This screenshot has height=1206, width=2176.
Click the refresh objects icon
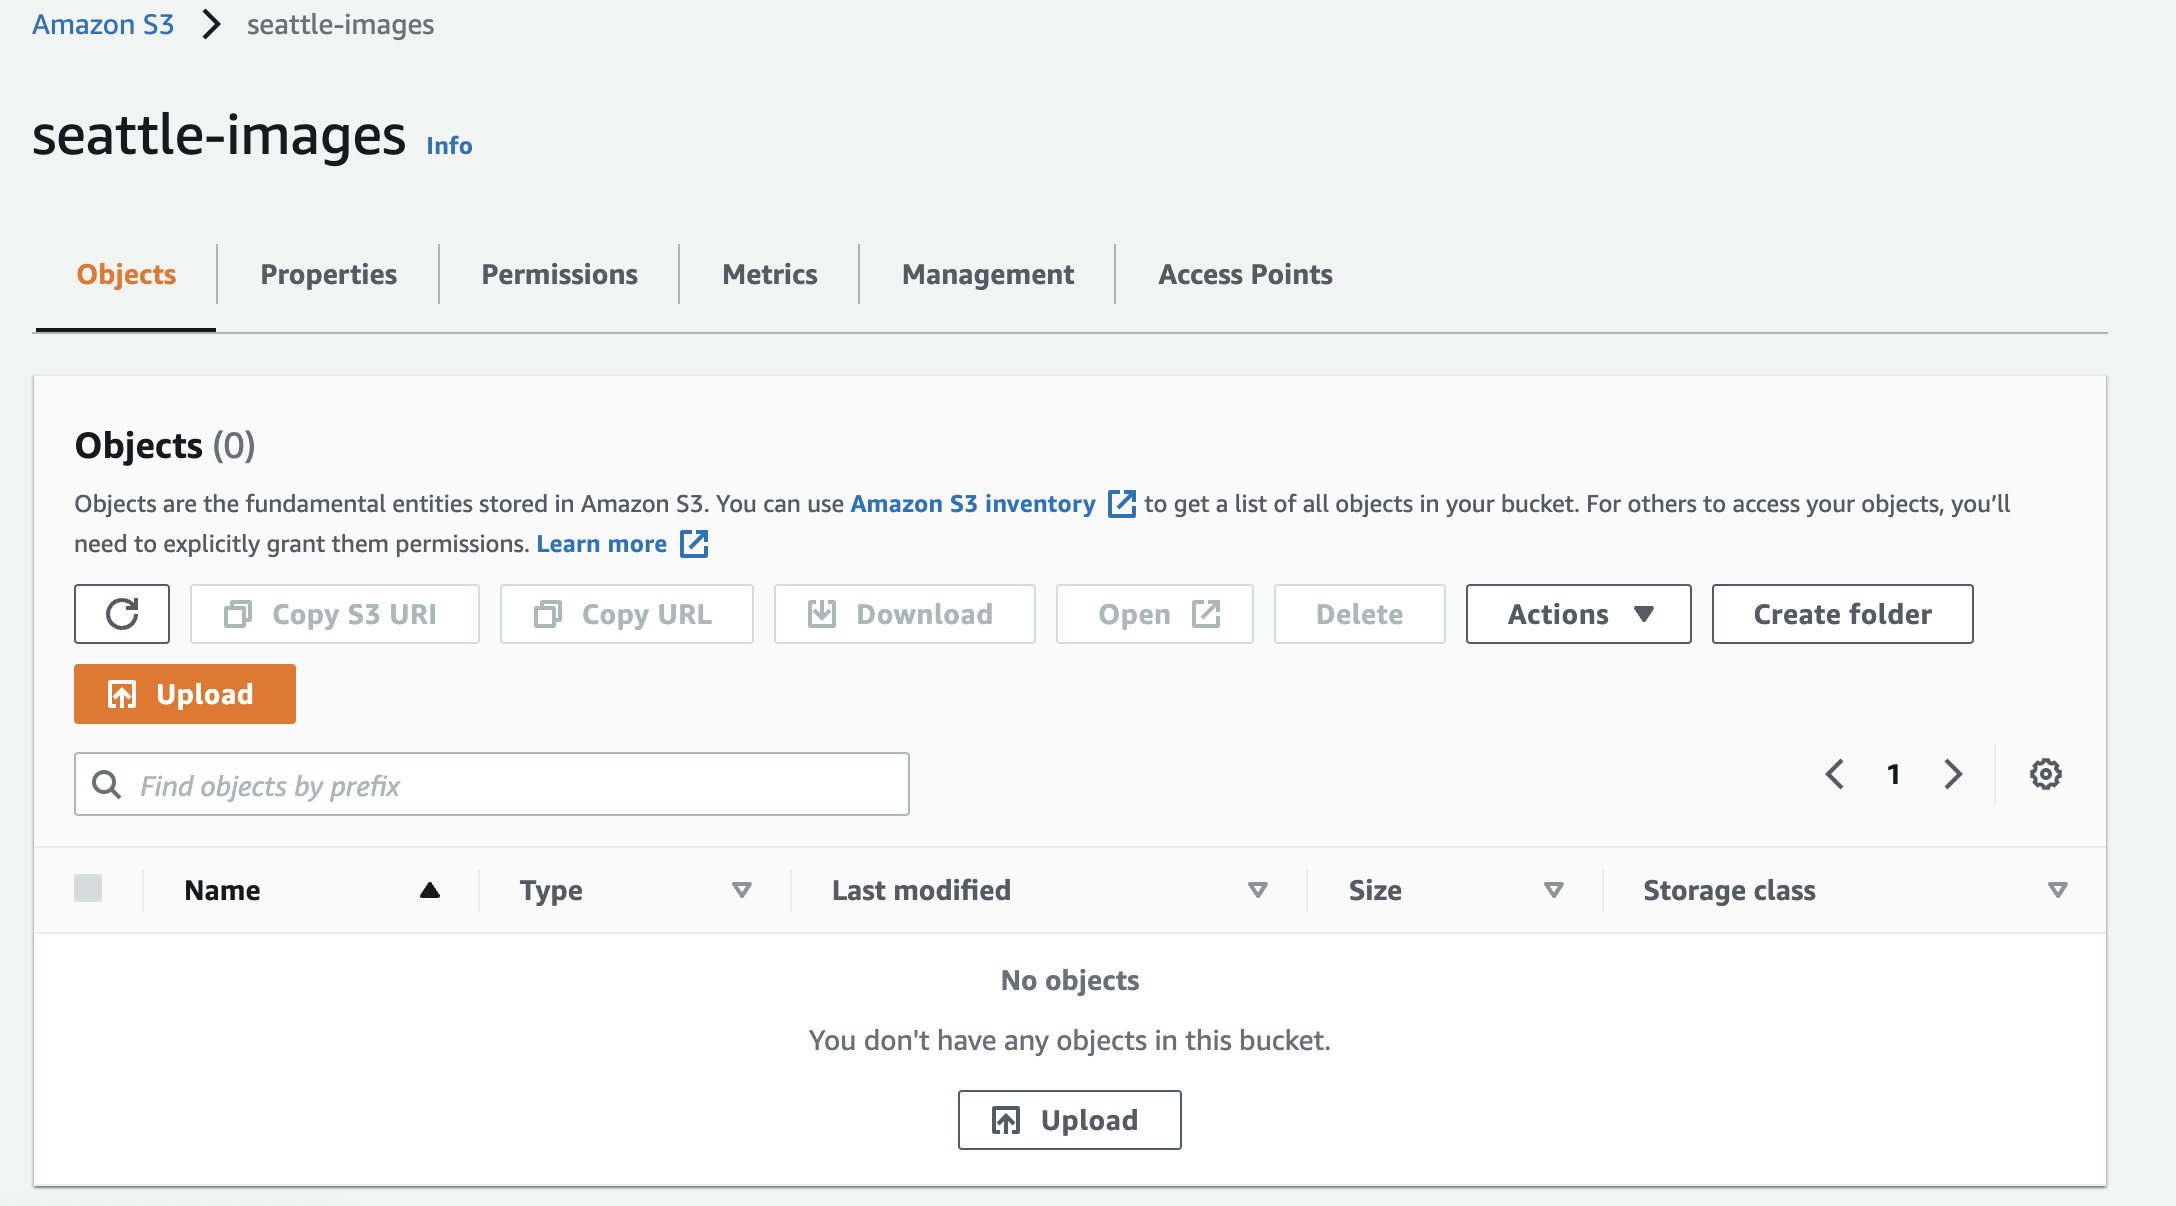click(121, 613)
